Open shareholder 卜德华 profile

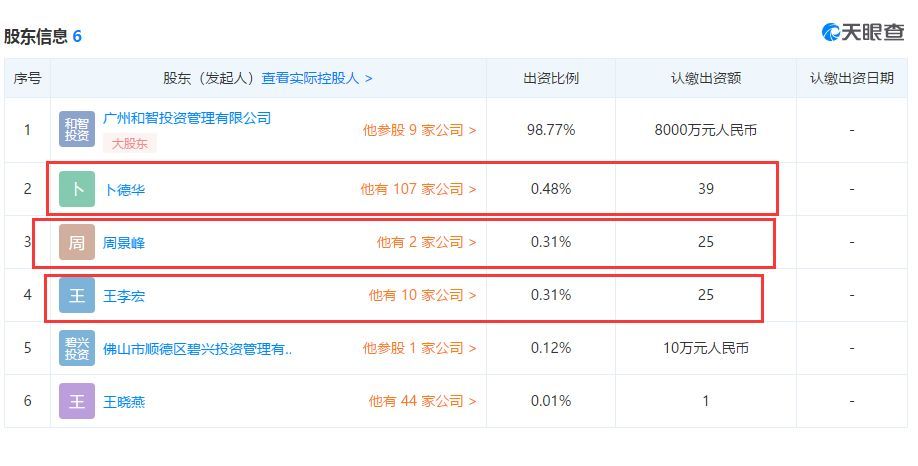pos(124,190)
